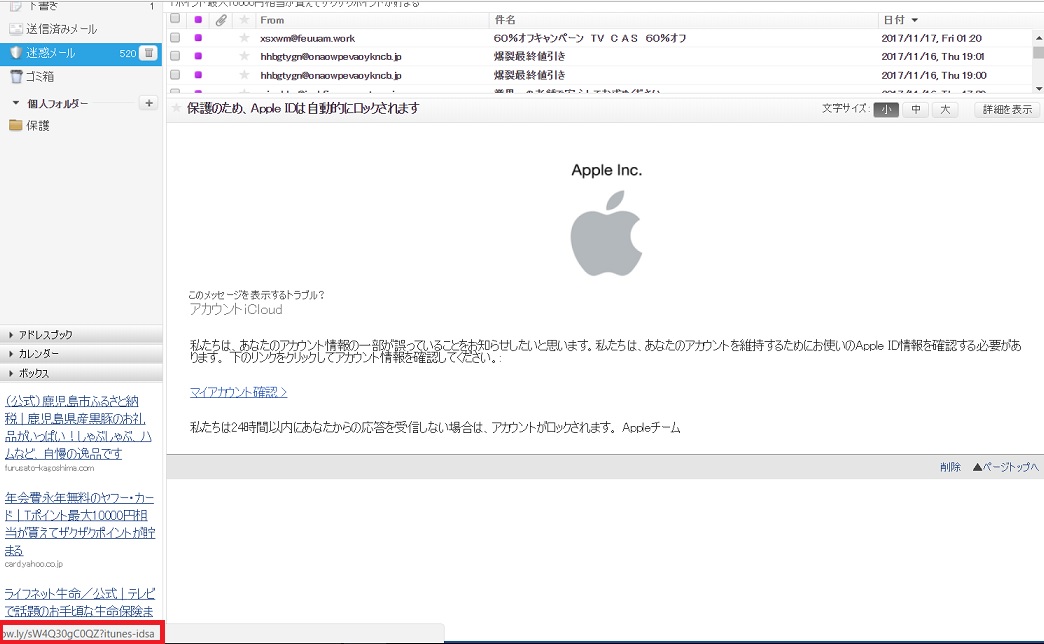Add a new personal folder with the plus button
This screenshot has height=644, width=1044.
pyautogui.click(x=149, y=103)
